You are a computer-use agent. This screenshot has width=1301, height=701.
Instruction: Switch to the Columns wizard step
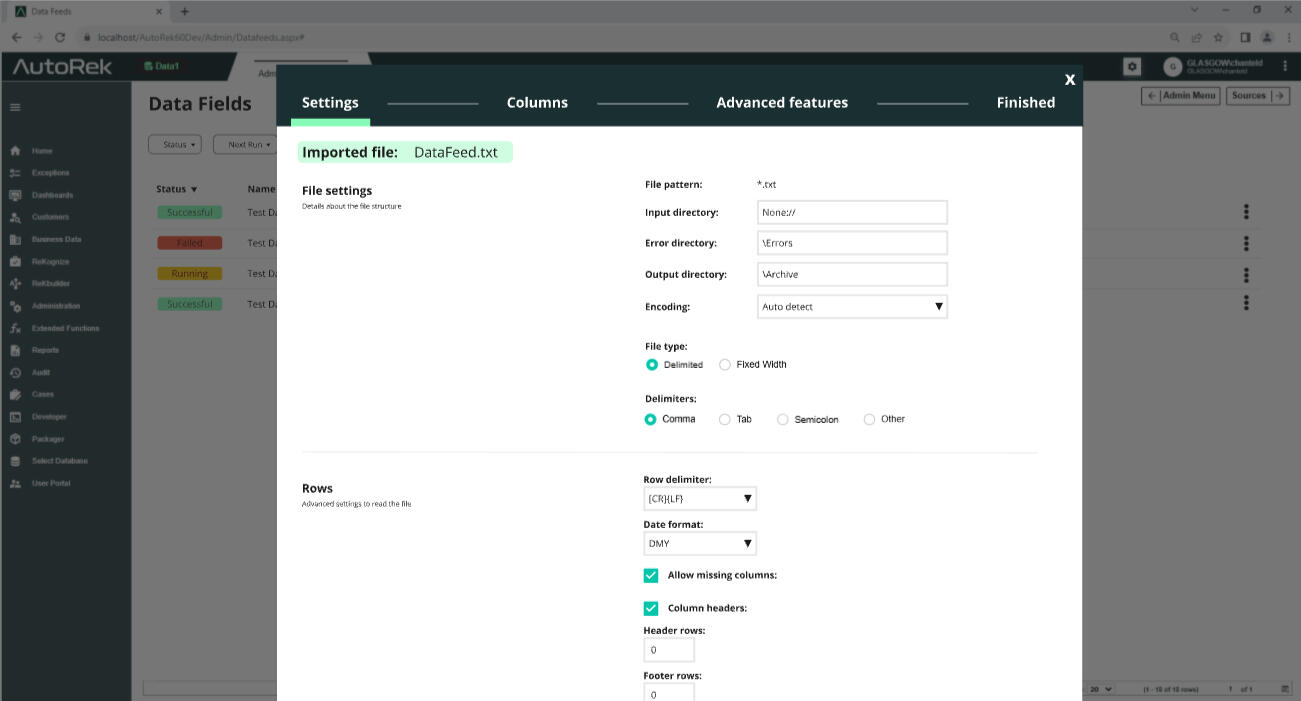click(x=537, y=103)
